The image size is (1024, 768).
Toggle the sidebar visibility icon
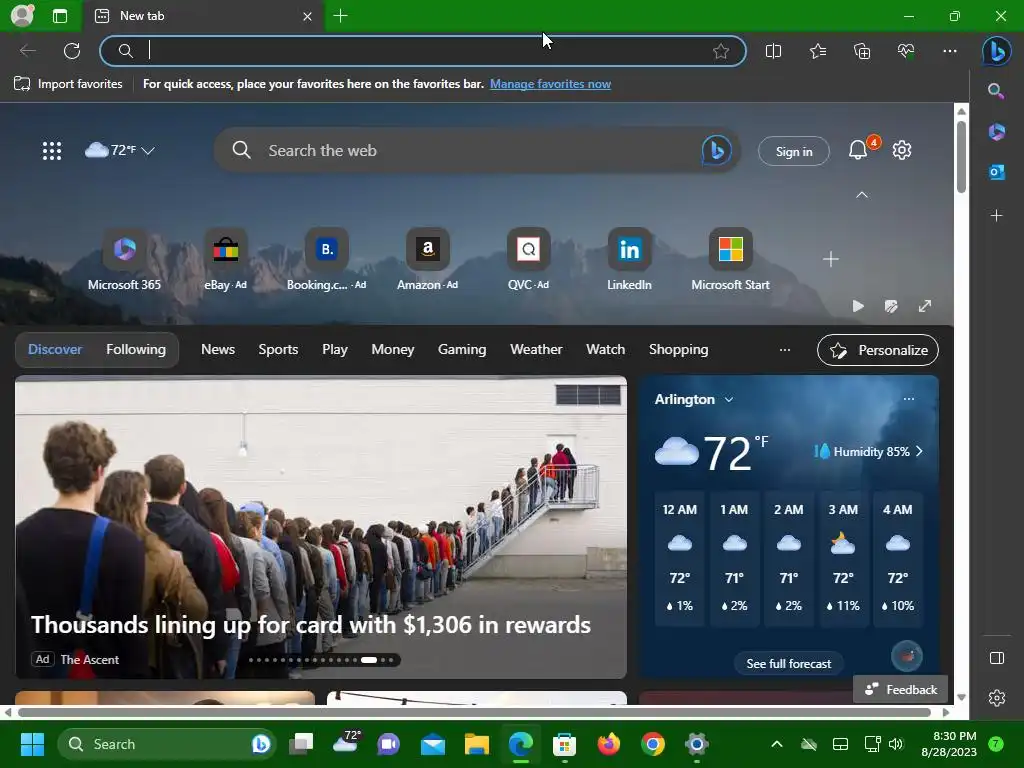997,658
